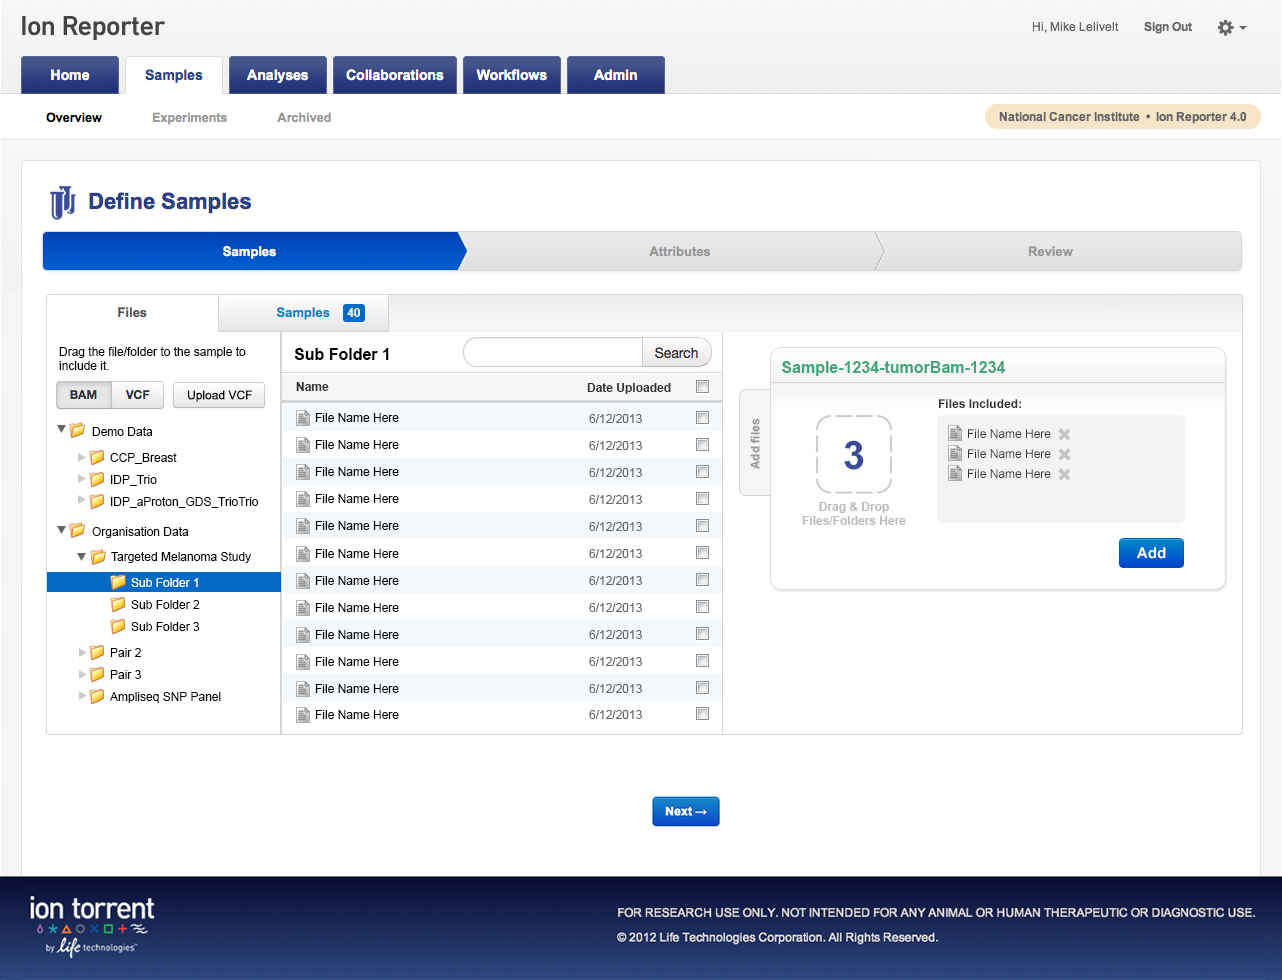Select the VCF file type toggle
1282x980 pixels.
coord(137,395)
